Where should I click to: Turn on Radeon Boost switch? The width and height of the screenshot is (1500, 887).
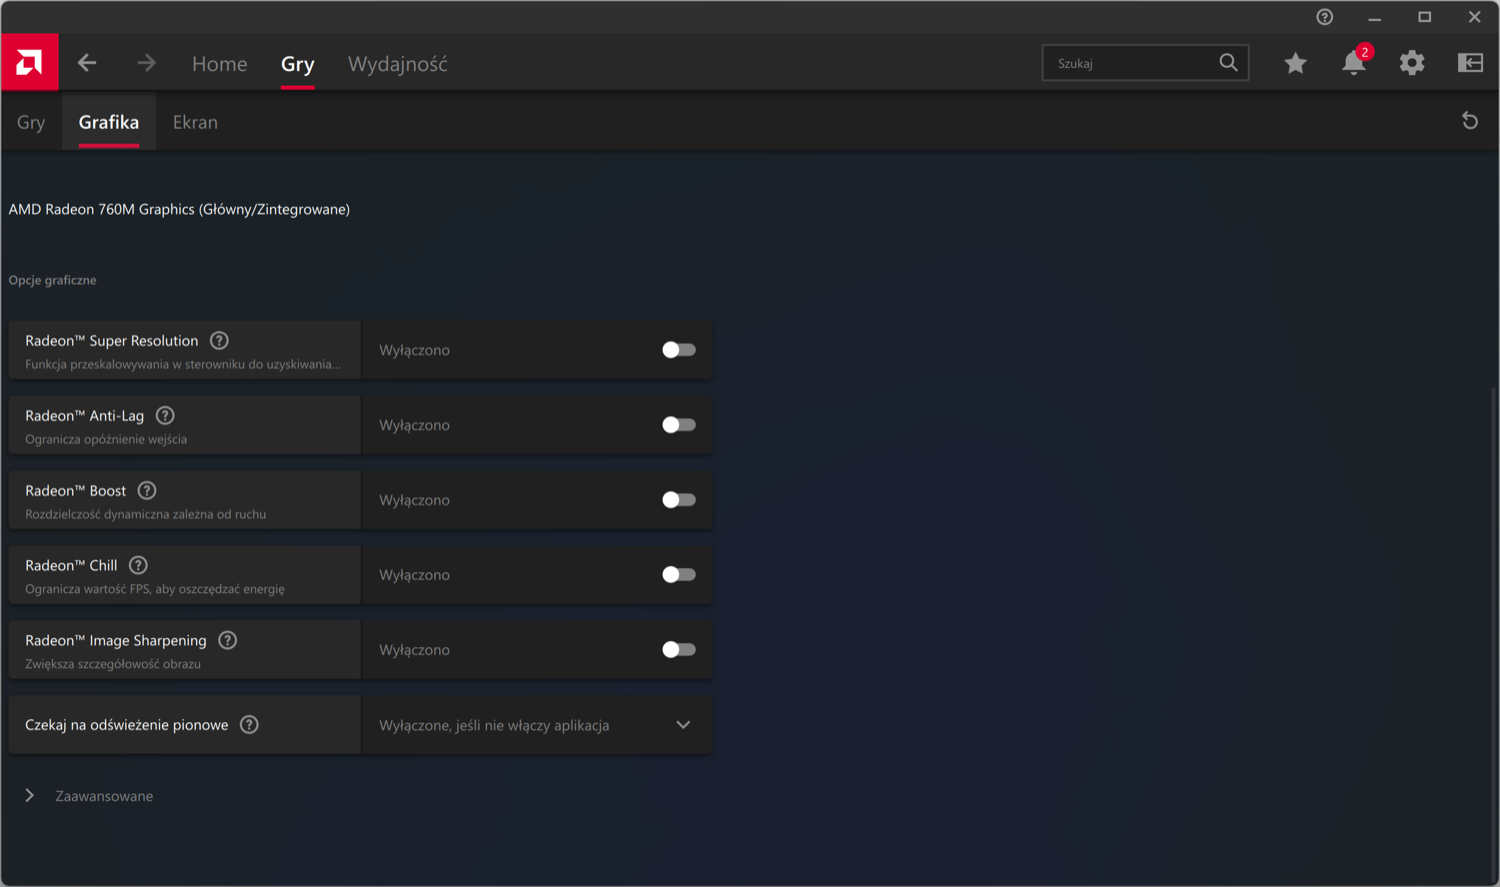(679, 500)
